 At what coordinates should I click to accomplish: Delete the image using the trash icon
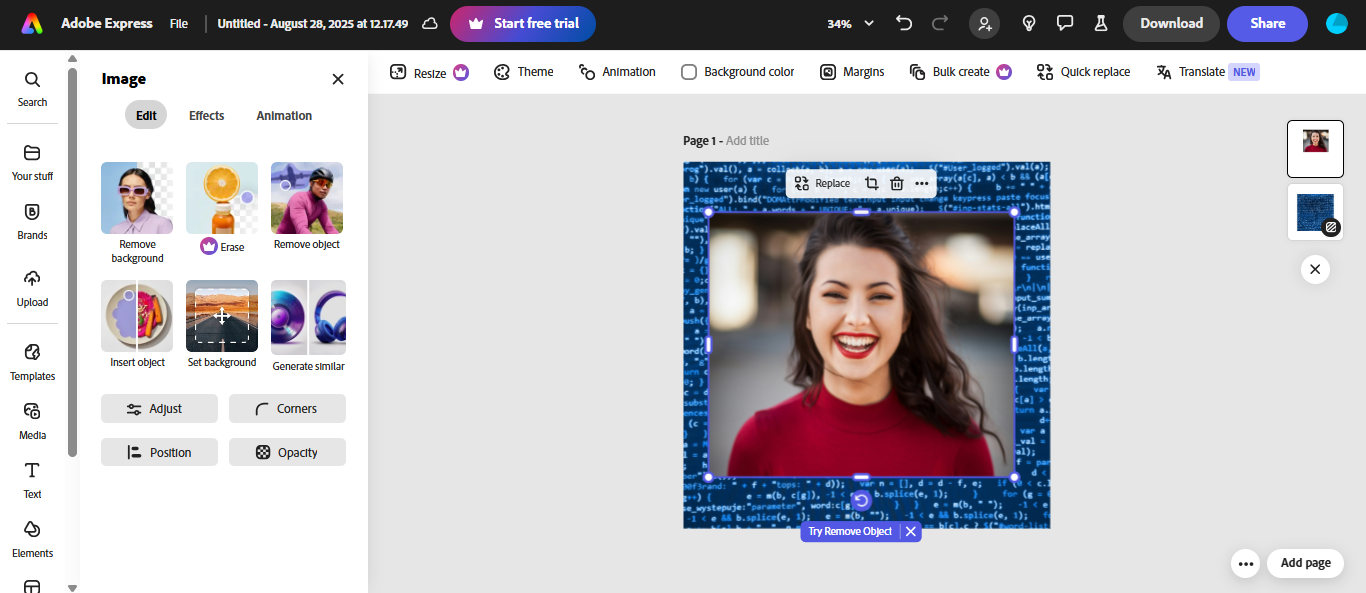pyautogui.click(x=896, y=183)
